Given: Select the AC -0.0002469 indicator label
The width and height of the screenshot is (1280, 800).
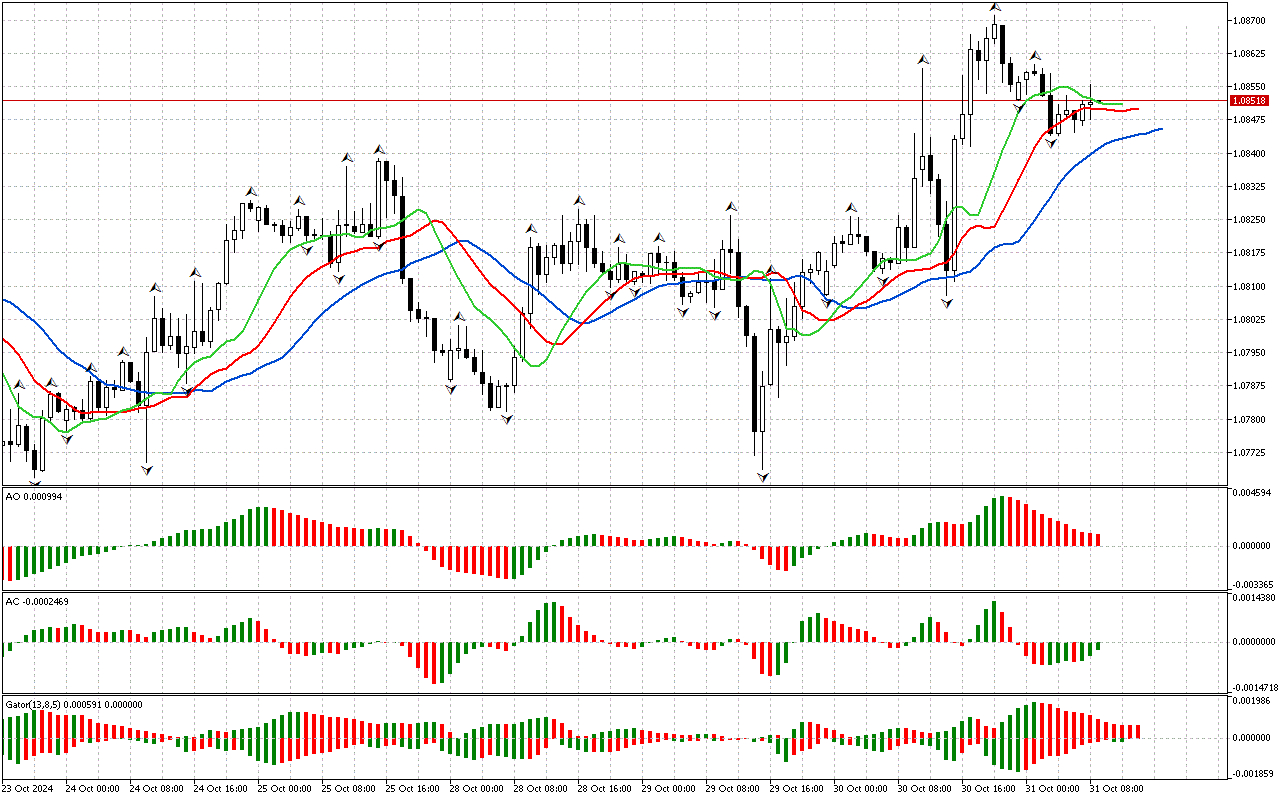Looking at the screenshot, I should coord(37,601).
